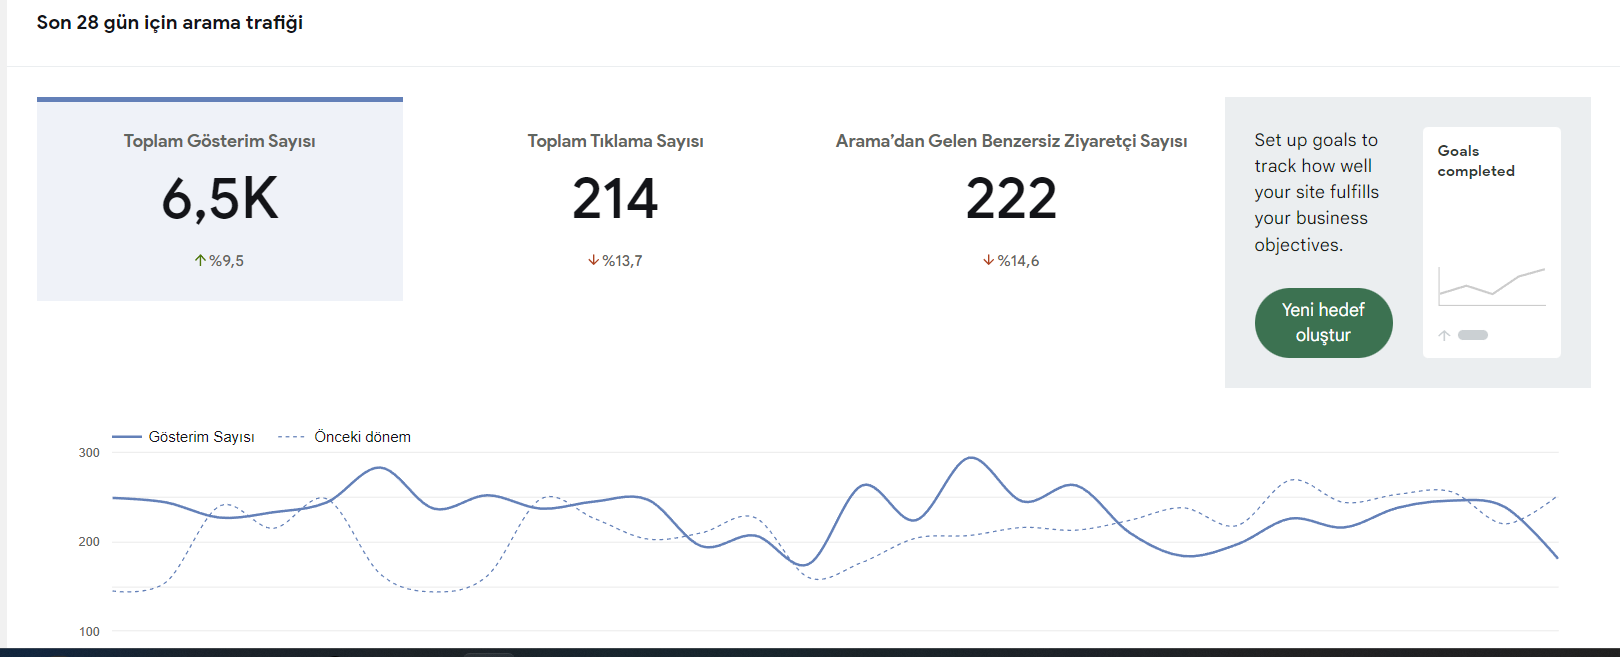The image size is (1620, 657).
Task: Click the 300 y-axis label
Action: (x=89, y=453)
